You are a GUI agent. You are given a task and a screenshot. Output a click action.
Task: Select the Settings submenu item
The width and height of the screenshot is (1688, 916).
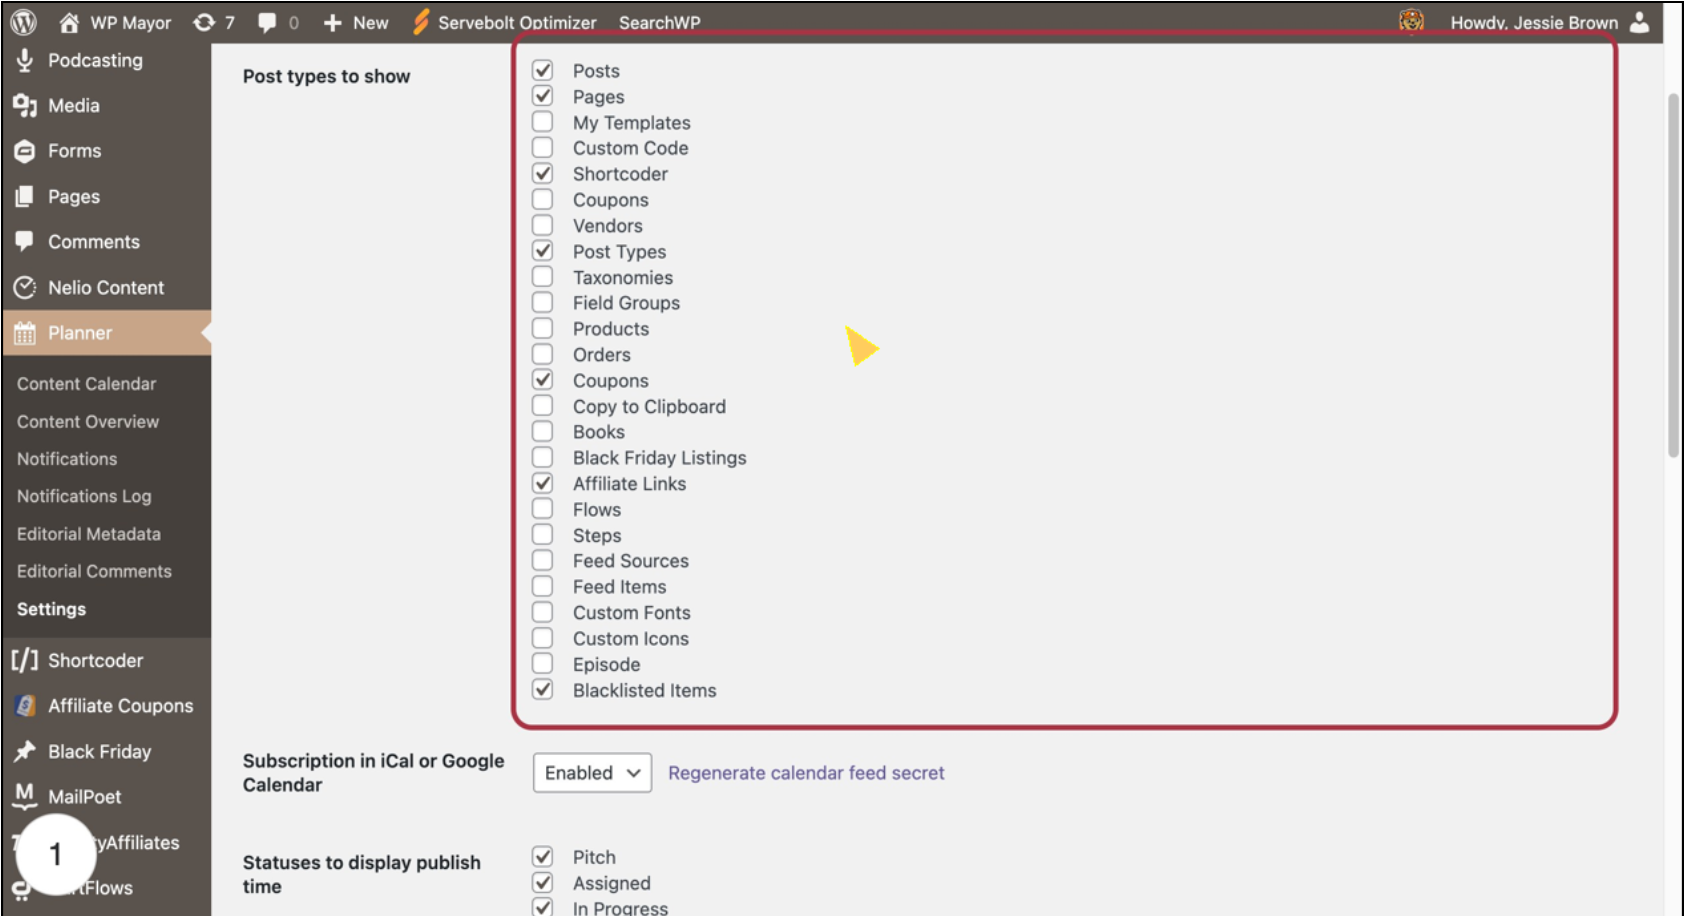point(51,609)
